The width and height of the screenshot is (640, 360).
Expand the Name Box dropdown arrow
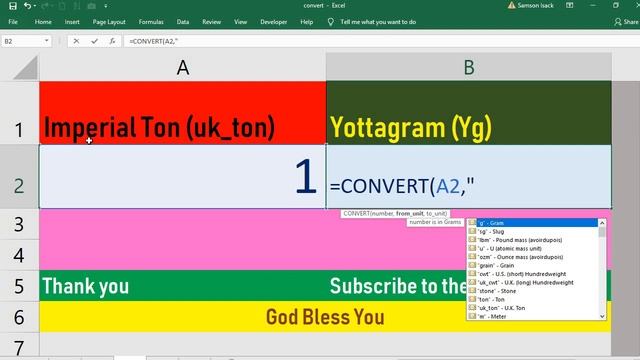(47, 41)
